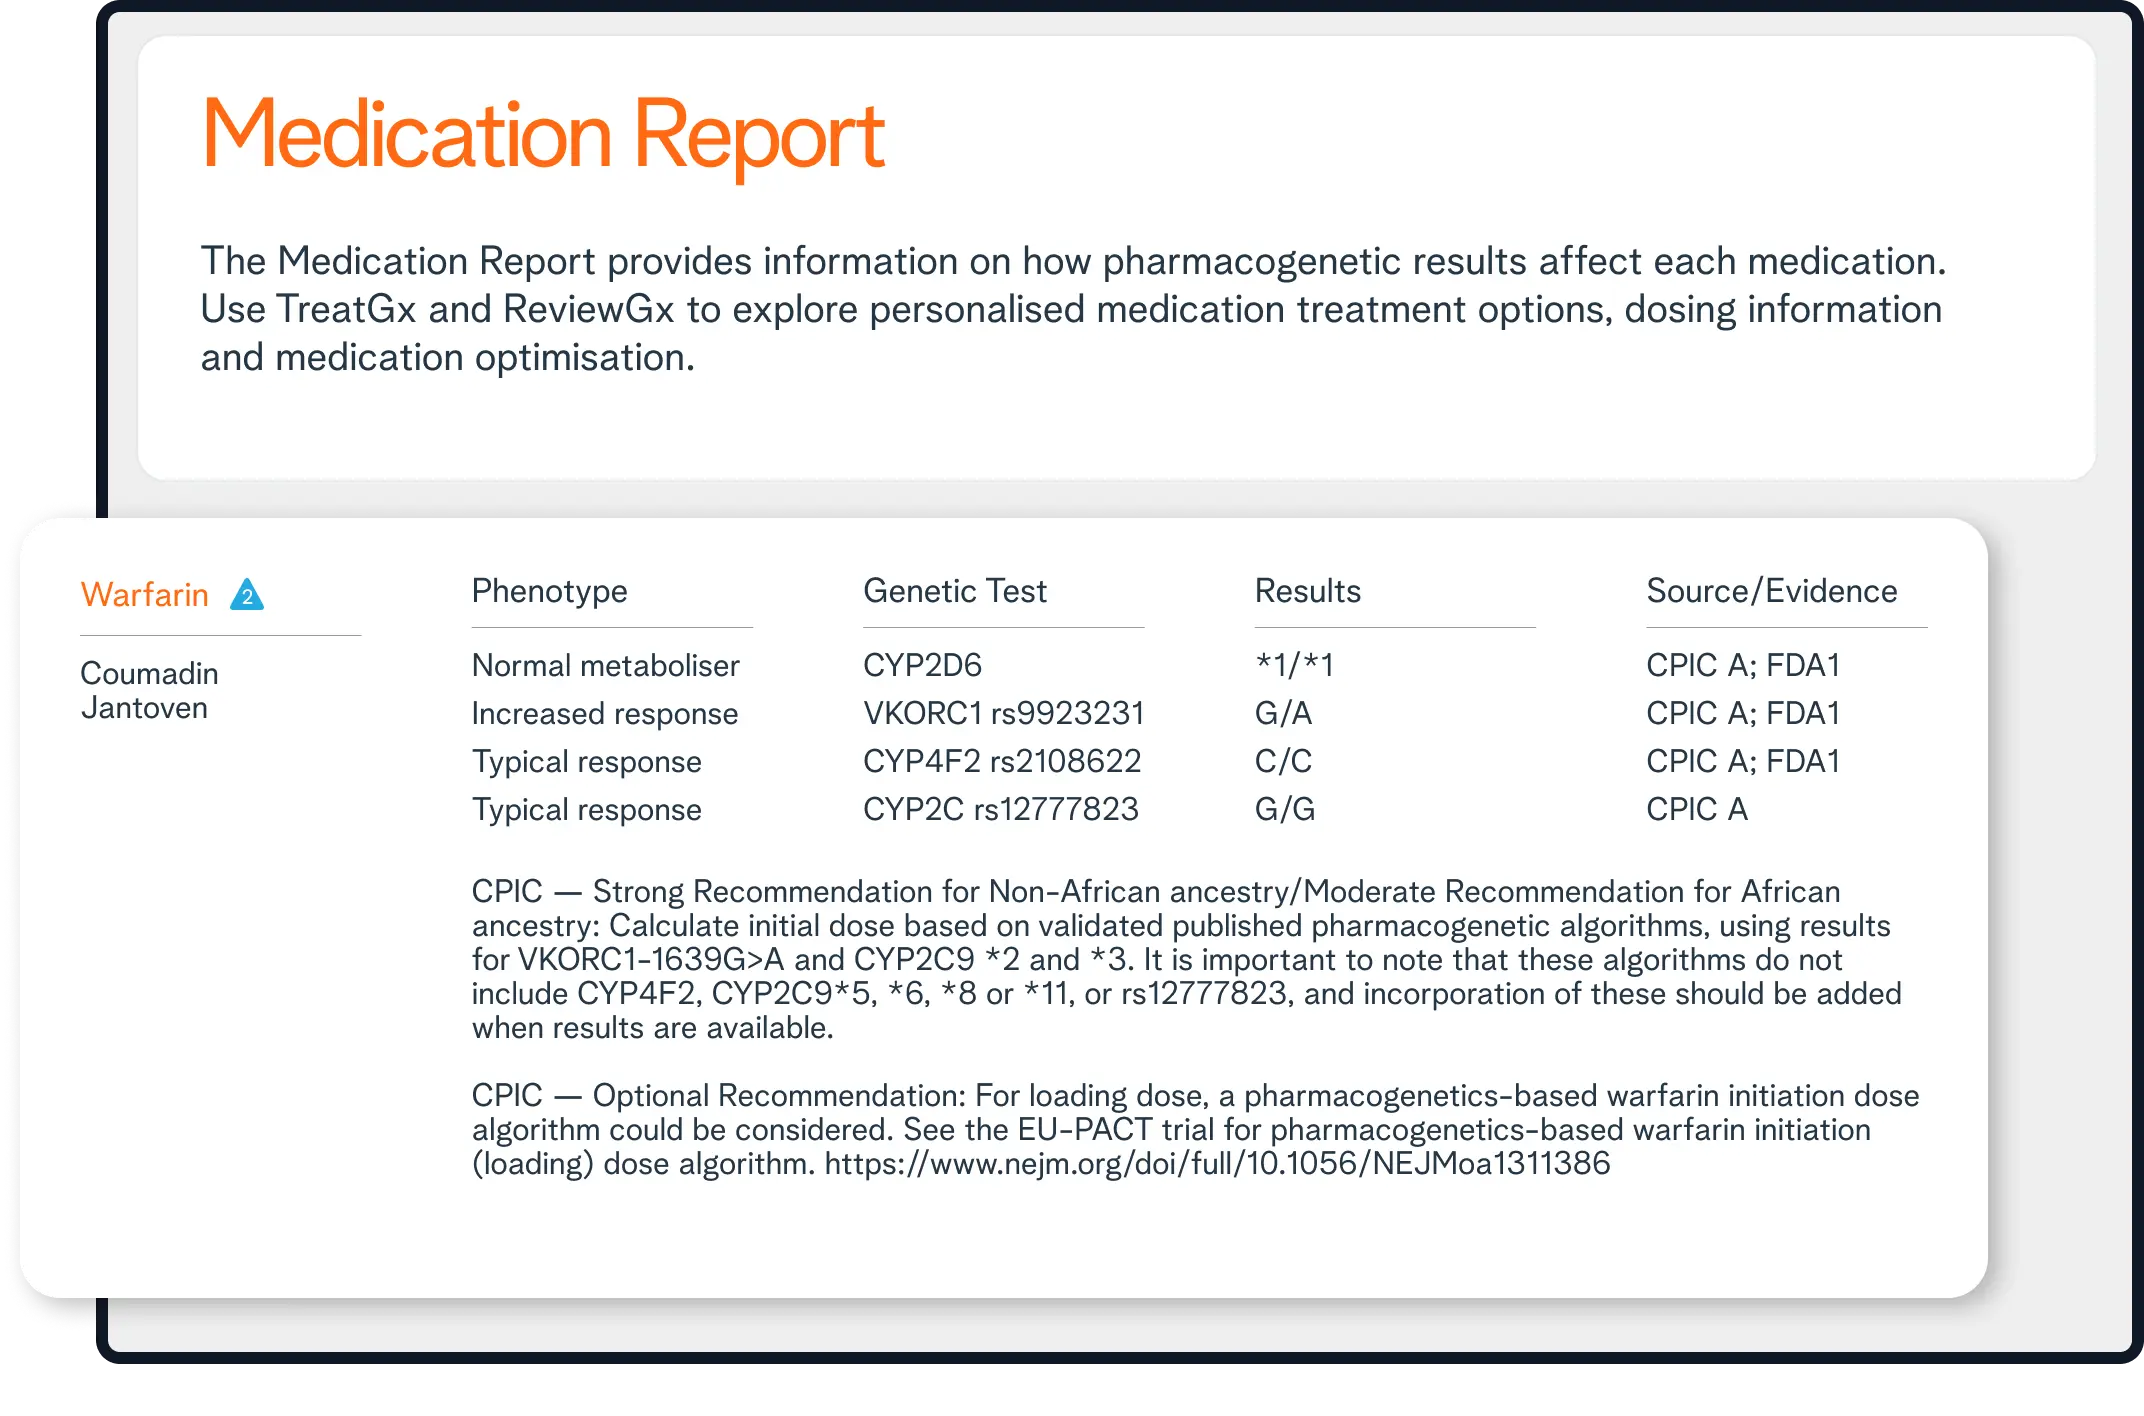Viewport: 2144px width, 1416px height.
Task: Click the Genetic Test column header
Action: tap(954, 591)
